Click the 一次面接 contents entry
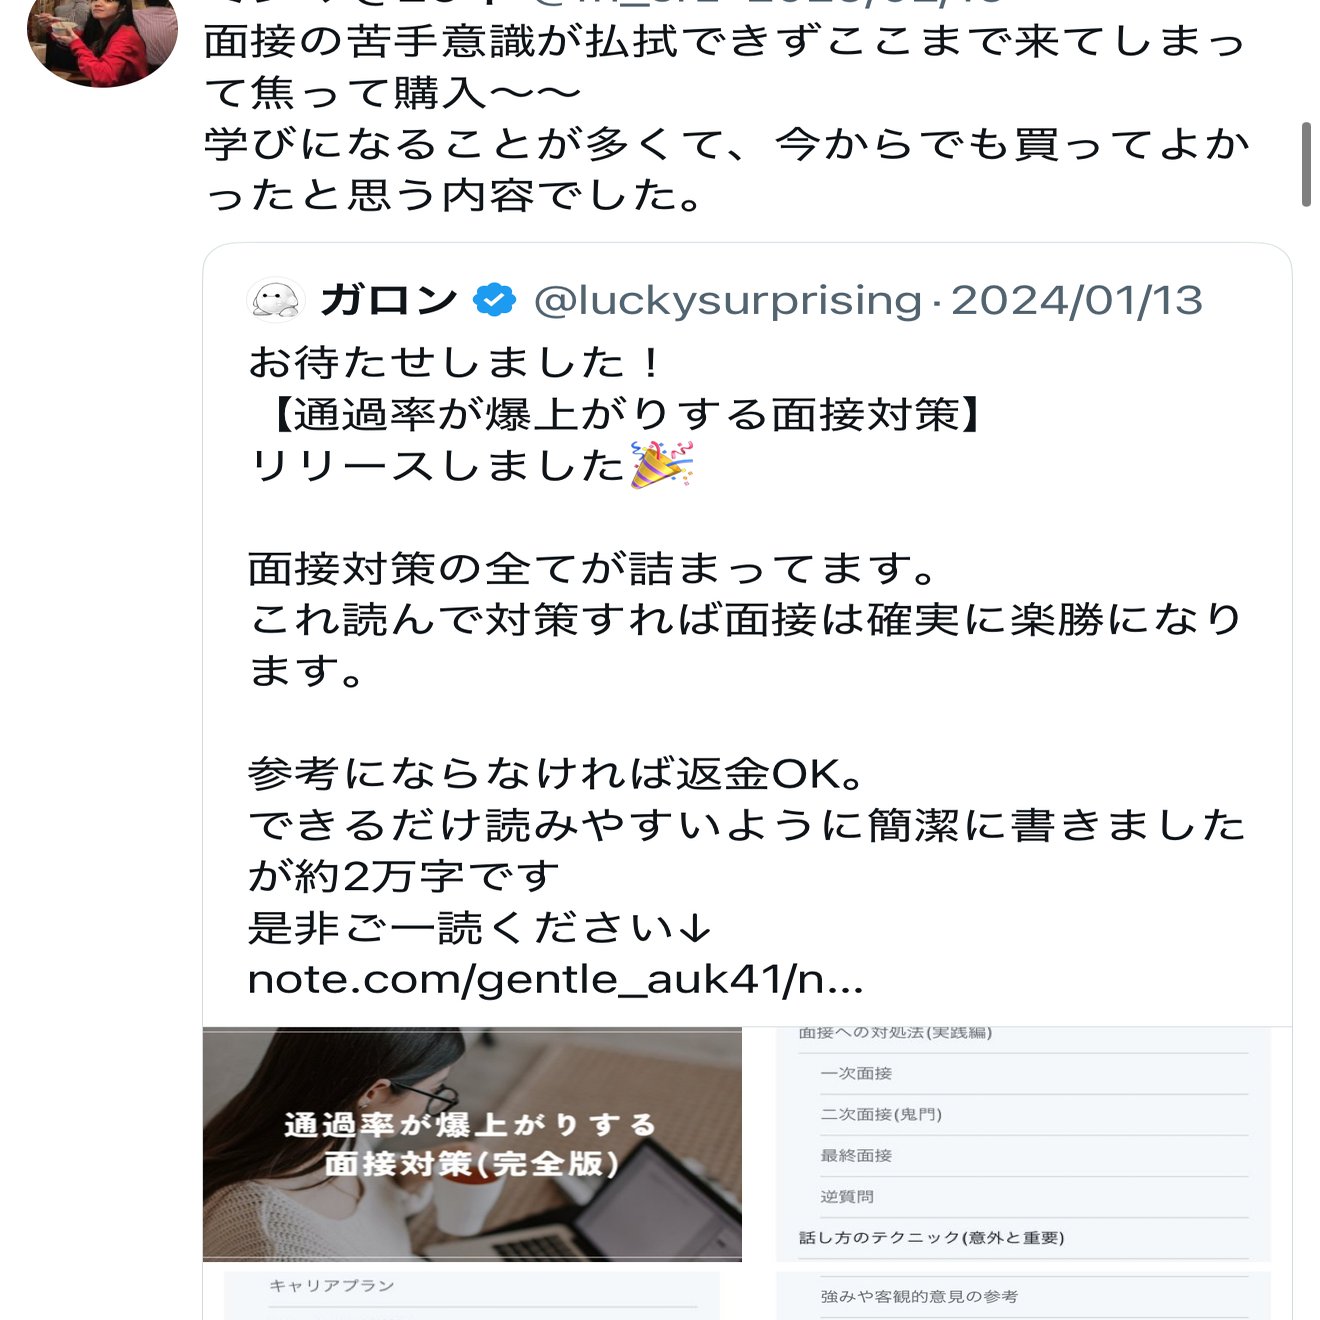Image resolution: width=1320 pixels, height=1320 pixels. click(x=856, y=1073)
